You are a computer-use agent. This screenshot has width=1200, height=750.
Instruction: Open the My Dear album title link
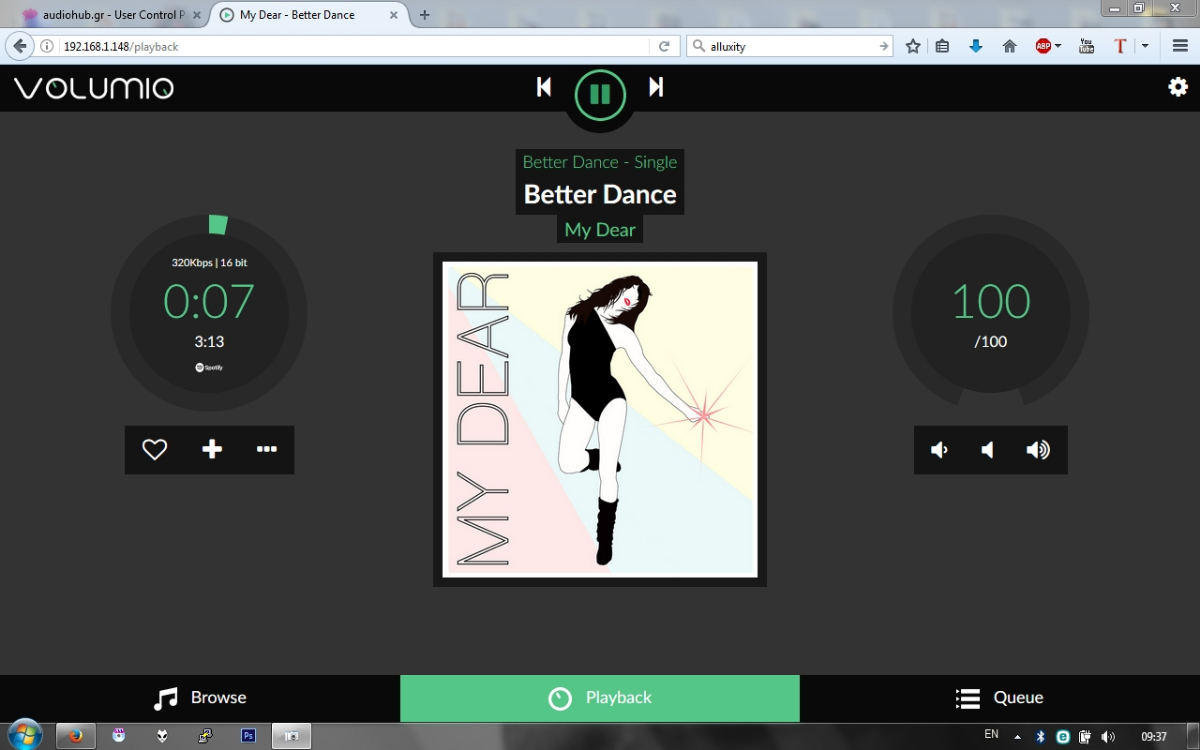click(x=599, y=229)
